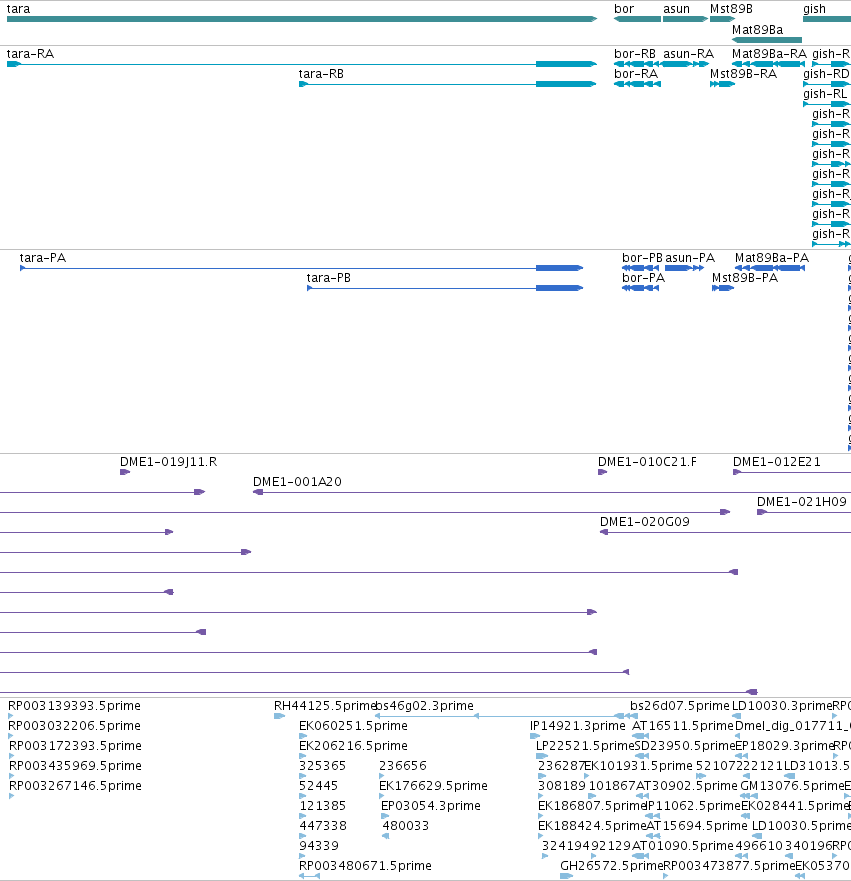Click EST bs26d07.5prime
This screenshot has height=881, width=851.
point(632,716)
